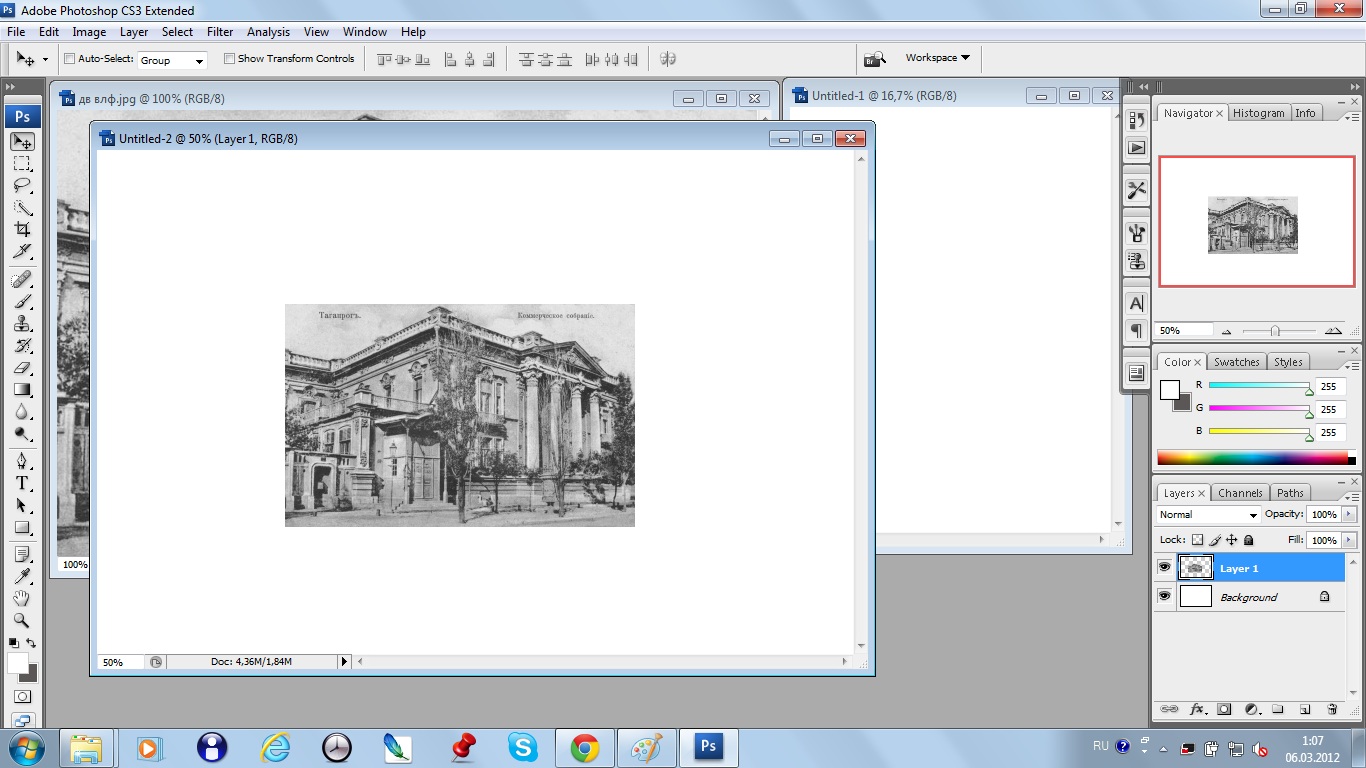Activate the Eraser tool
Screen dimensions: 1366x768
22,368
